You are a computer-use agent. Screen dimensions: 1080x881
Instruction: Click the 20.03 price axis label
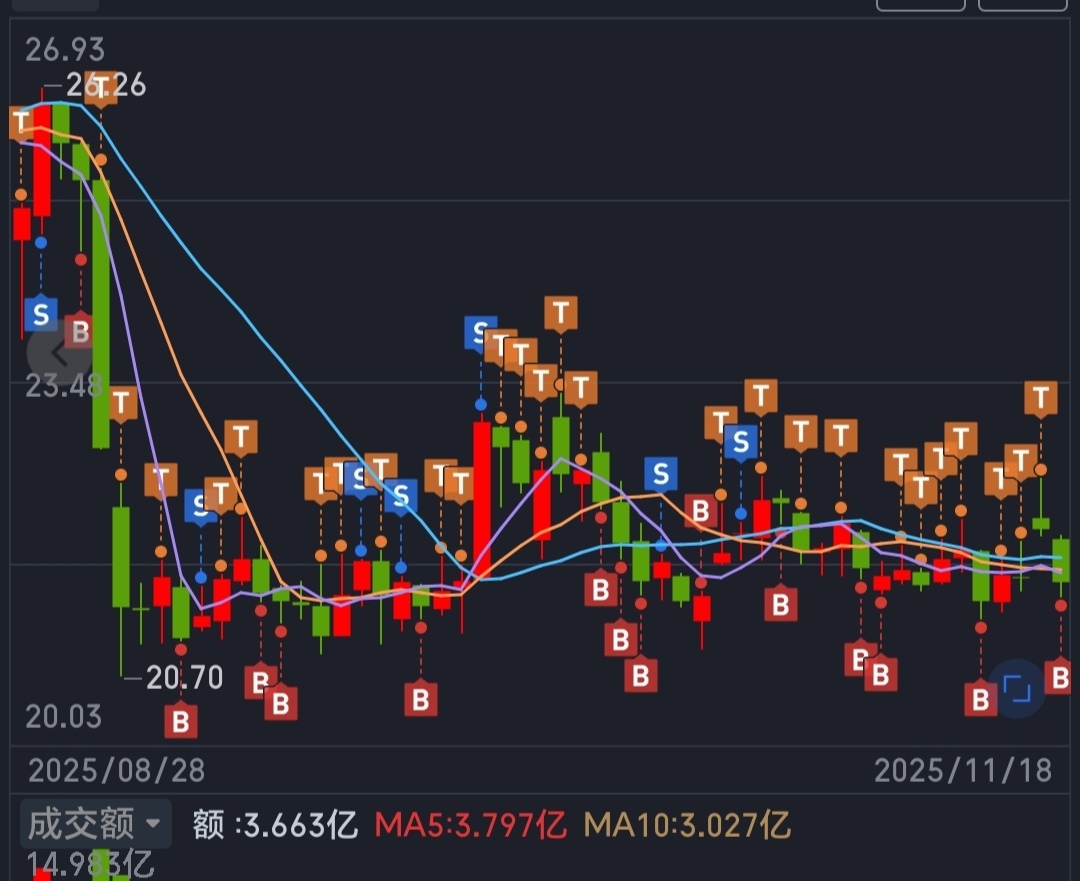[63, 717]
